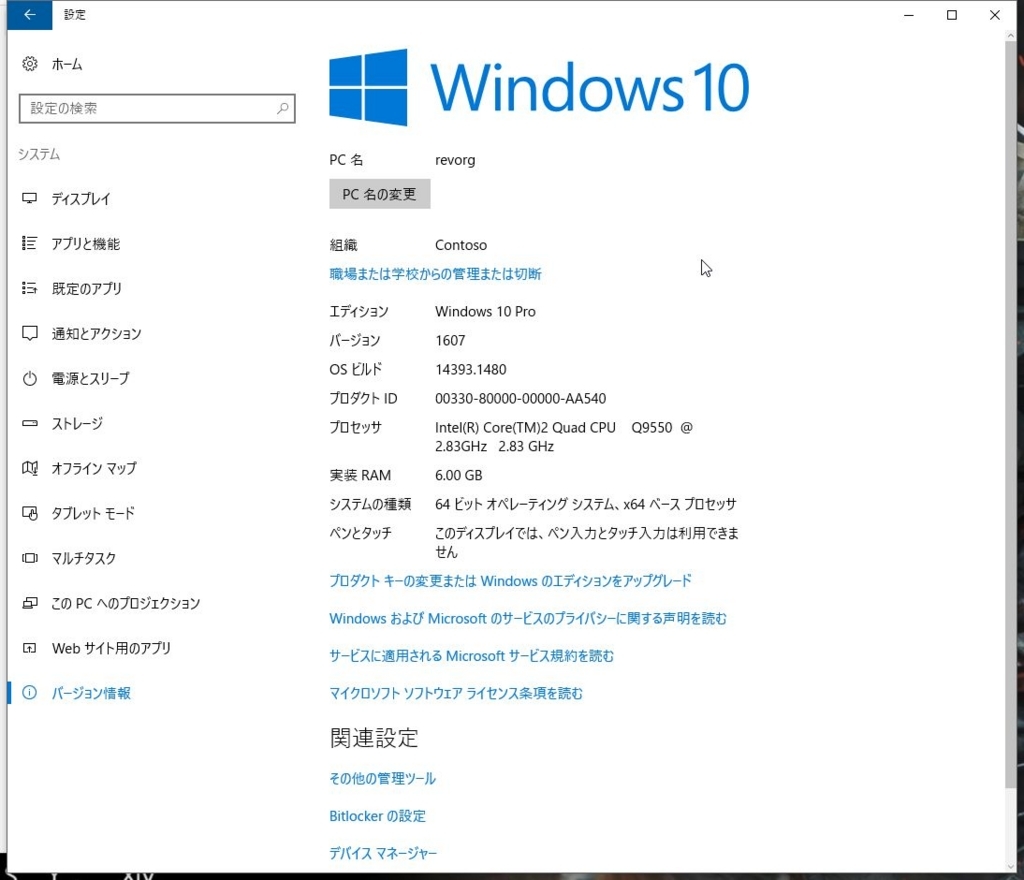Viewport: 1024px width, 880px height.
Task: Open マルチタスク settings
Action: tap(84, 558)
